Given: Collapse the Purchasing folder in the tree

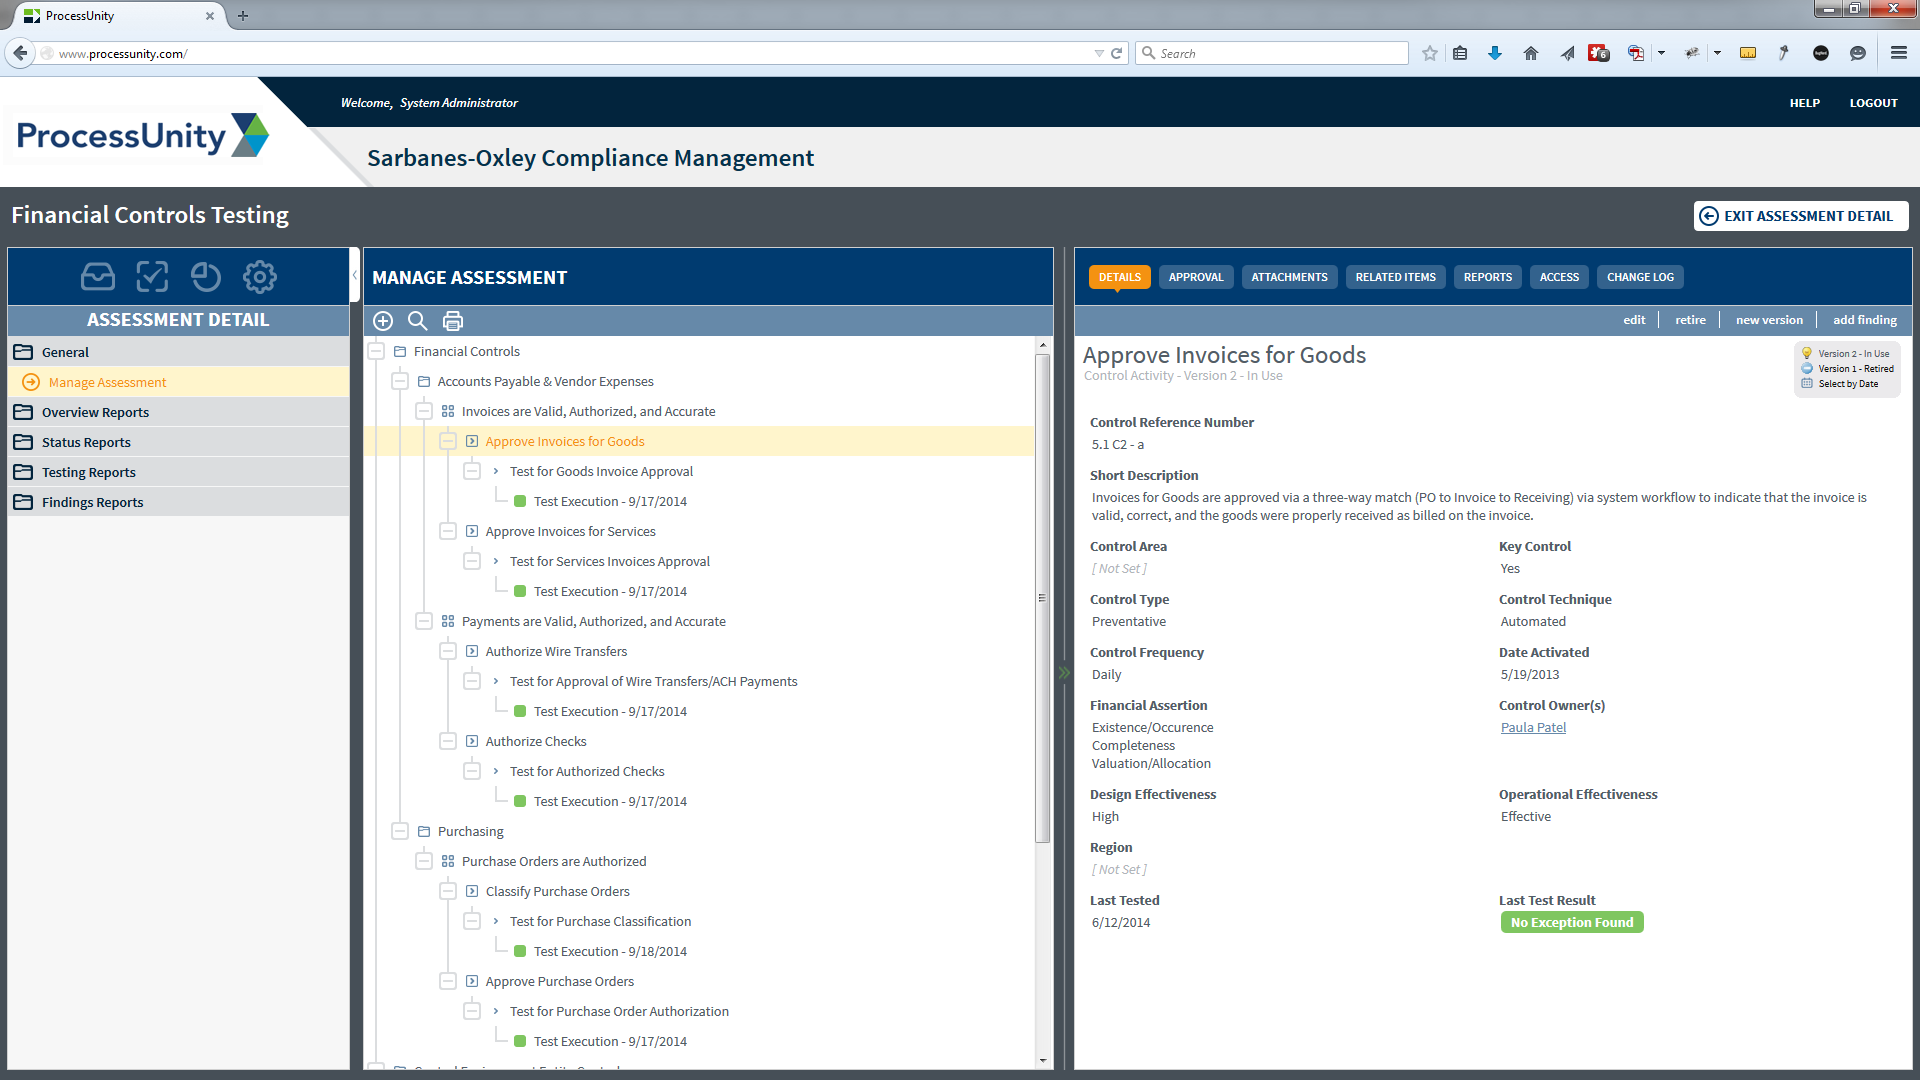Looking at the screenshot, I should pyautogui.click(x=400, y=831).
